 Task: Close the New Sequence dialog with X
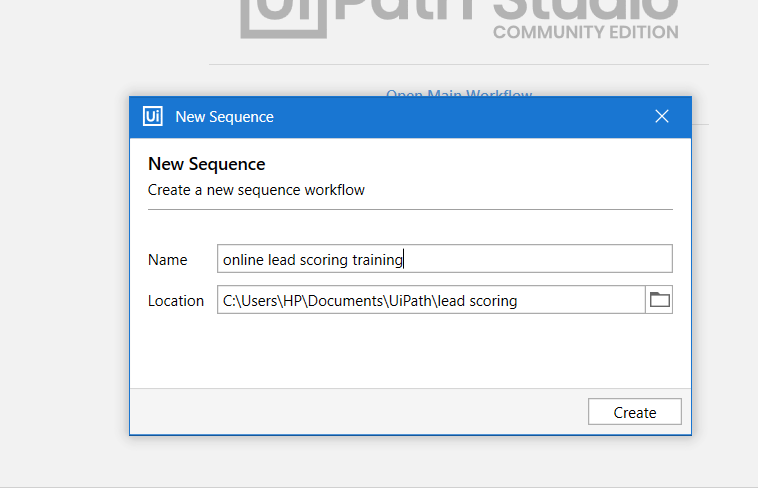tap(662, 116)
